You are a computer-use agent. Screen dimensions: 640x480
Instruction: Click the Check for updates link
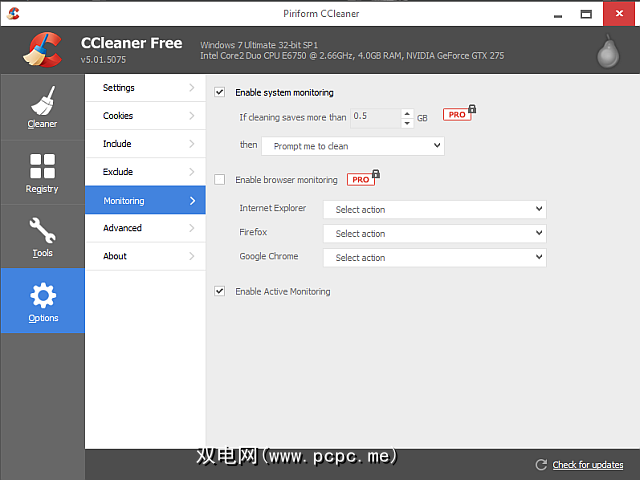[588, 464]
